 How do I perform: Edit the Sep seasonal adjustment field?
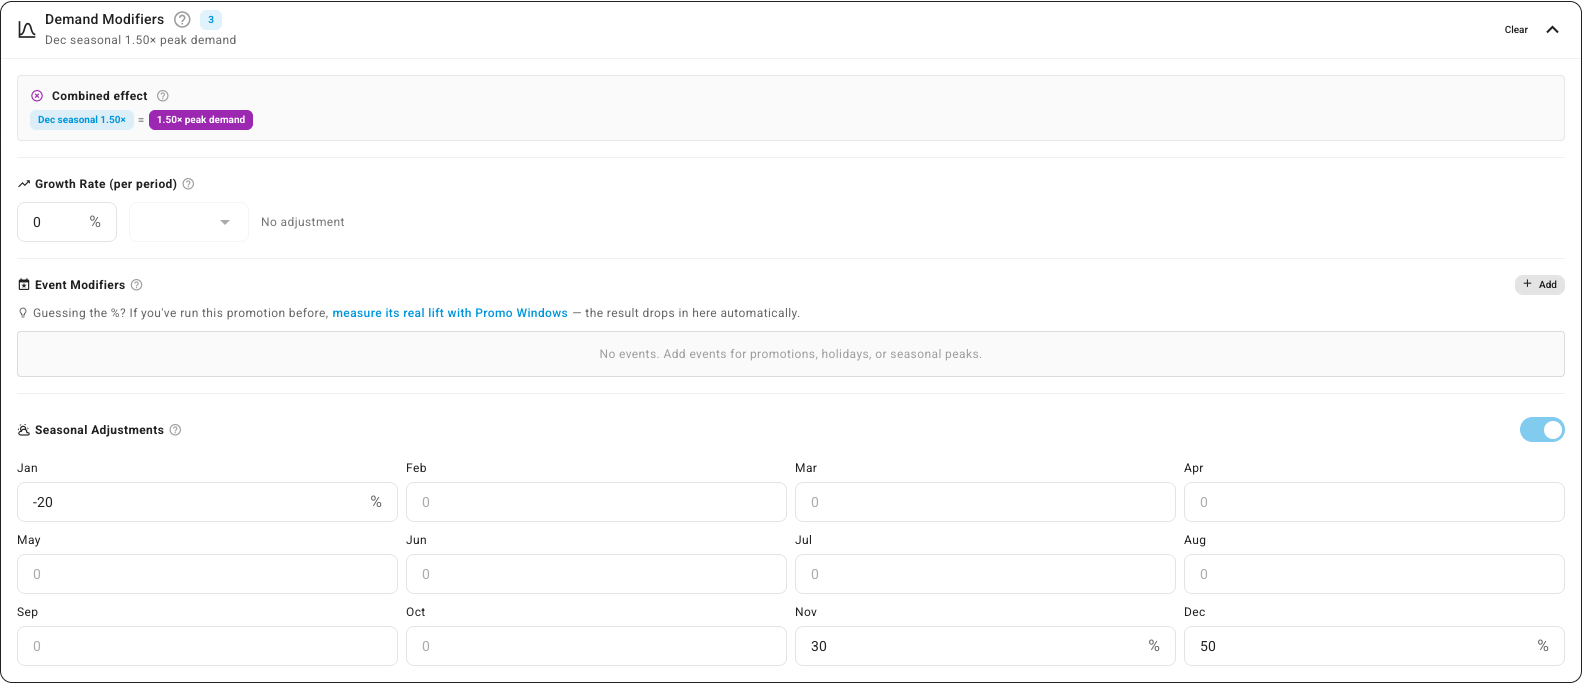(x=207, y=646)
